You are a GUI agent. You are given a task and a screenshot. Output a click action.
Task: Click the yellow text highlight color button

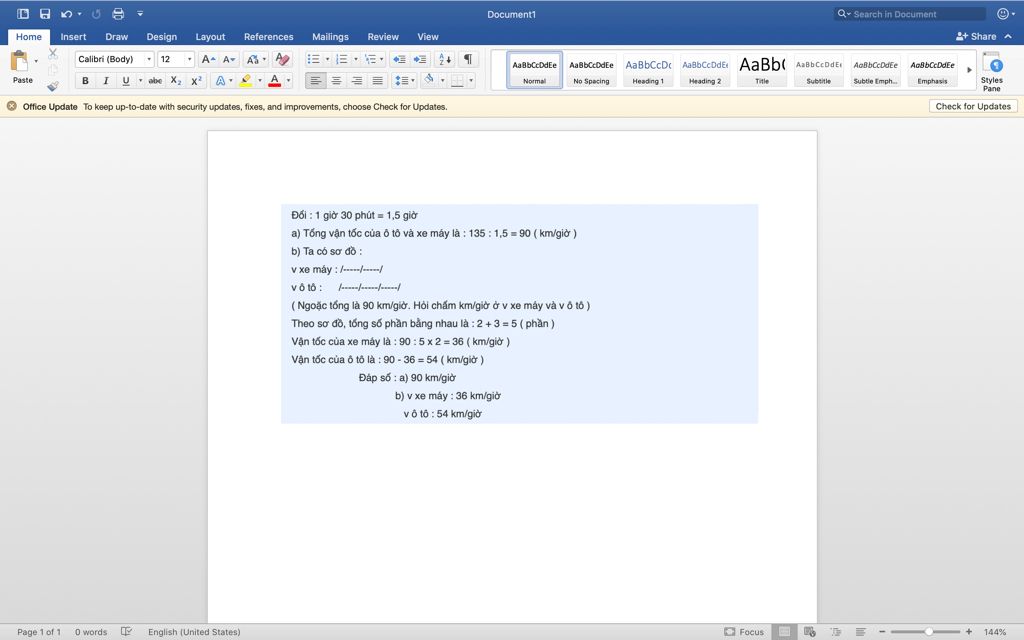tap(246, 81)
